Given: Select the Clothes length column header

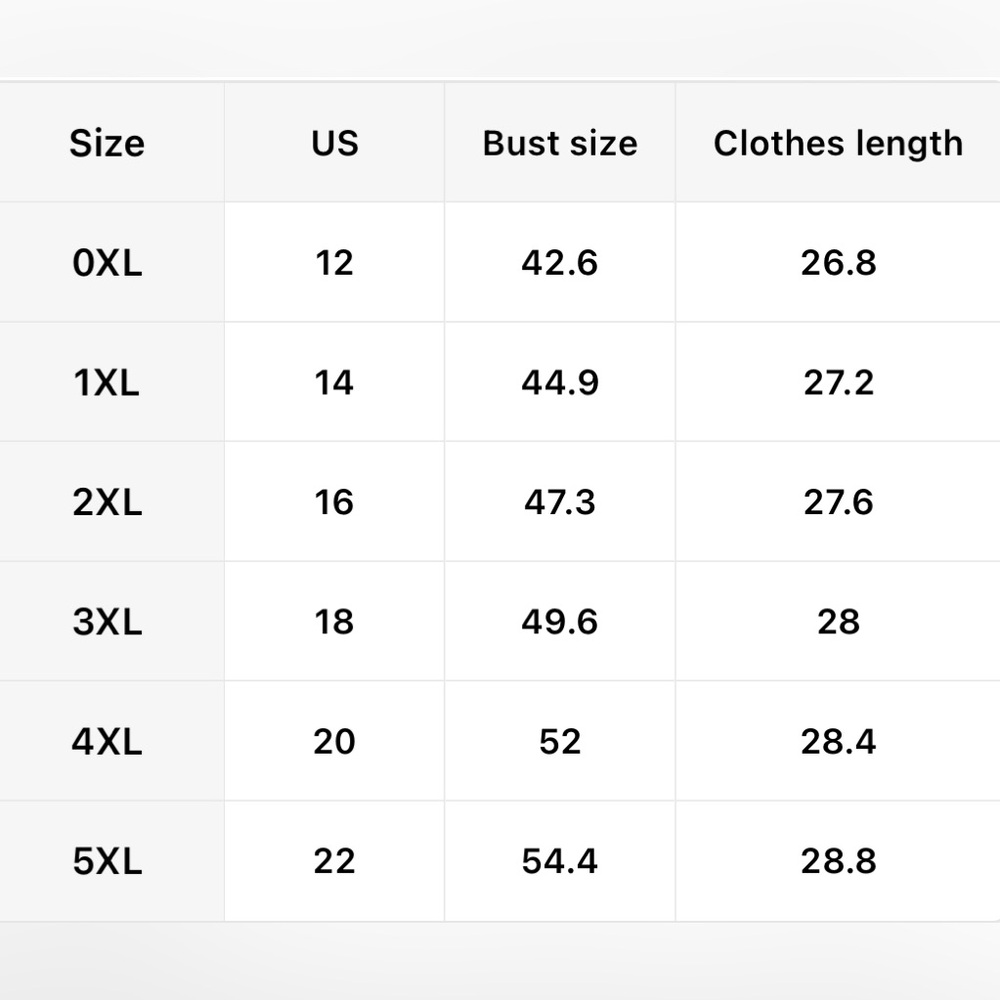Looking at the screenshot, I should 838,143.
